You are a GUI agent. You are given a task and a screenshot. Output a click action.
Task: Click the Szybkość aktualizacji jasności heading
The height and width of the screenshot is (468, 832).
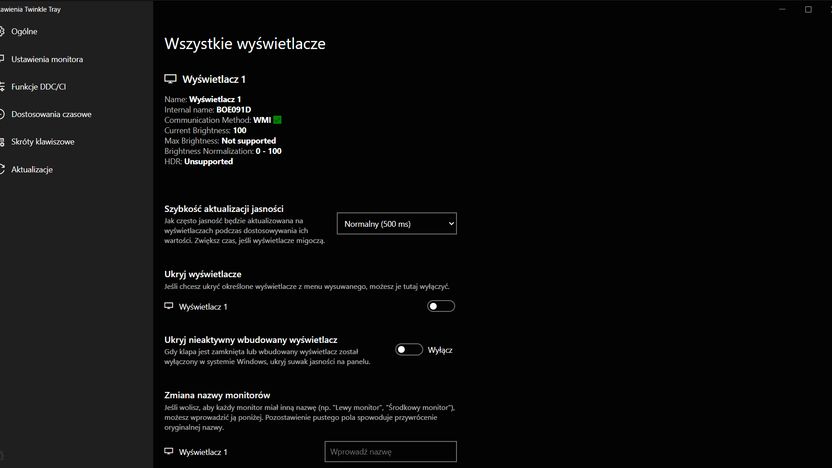[224, 209]
